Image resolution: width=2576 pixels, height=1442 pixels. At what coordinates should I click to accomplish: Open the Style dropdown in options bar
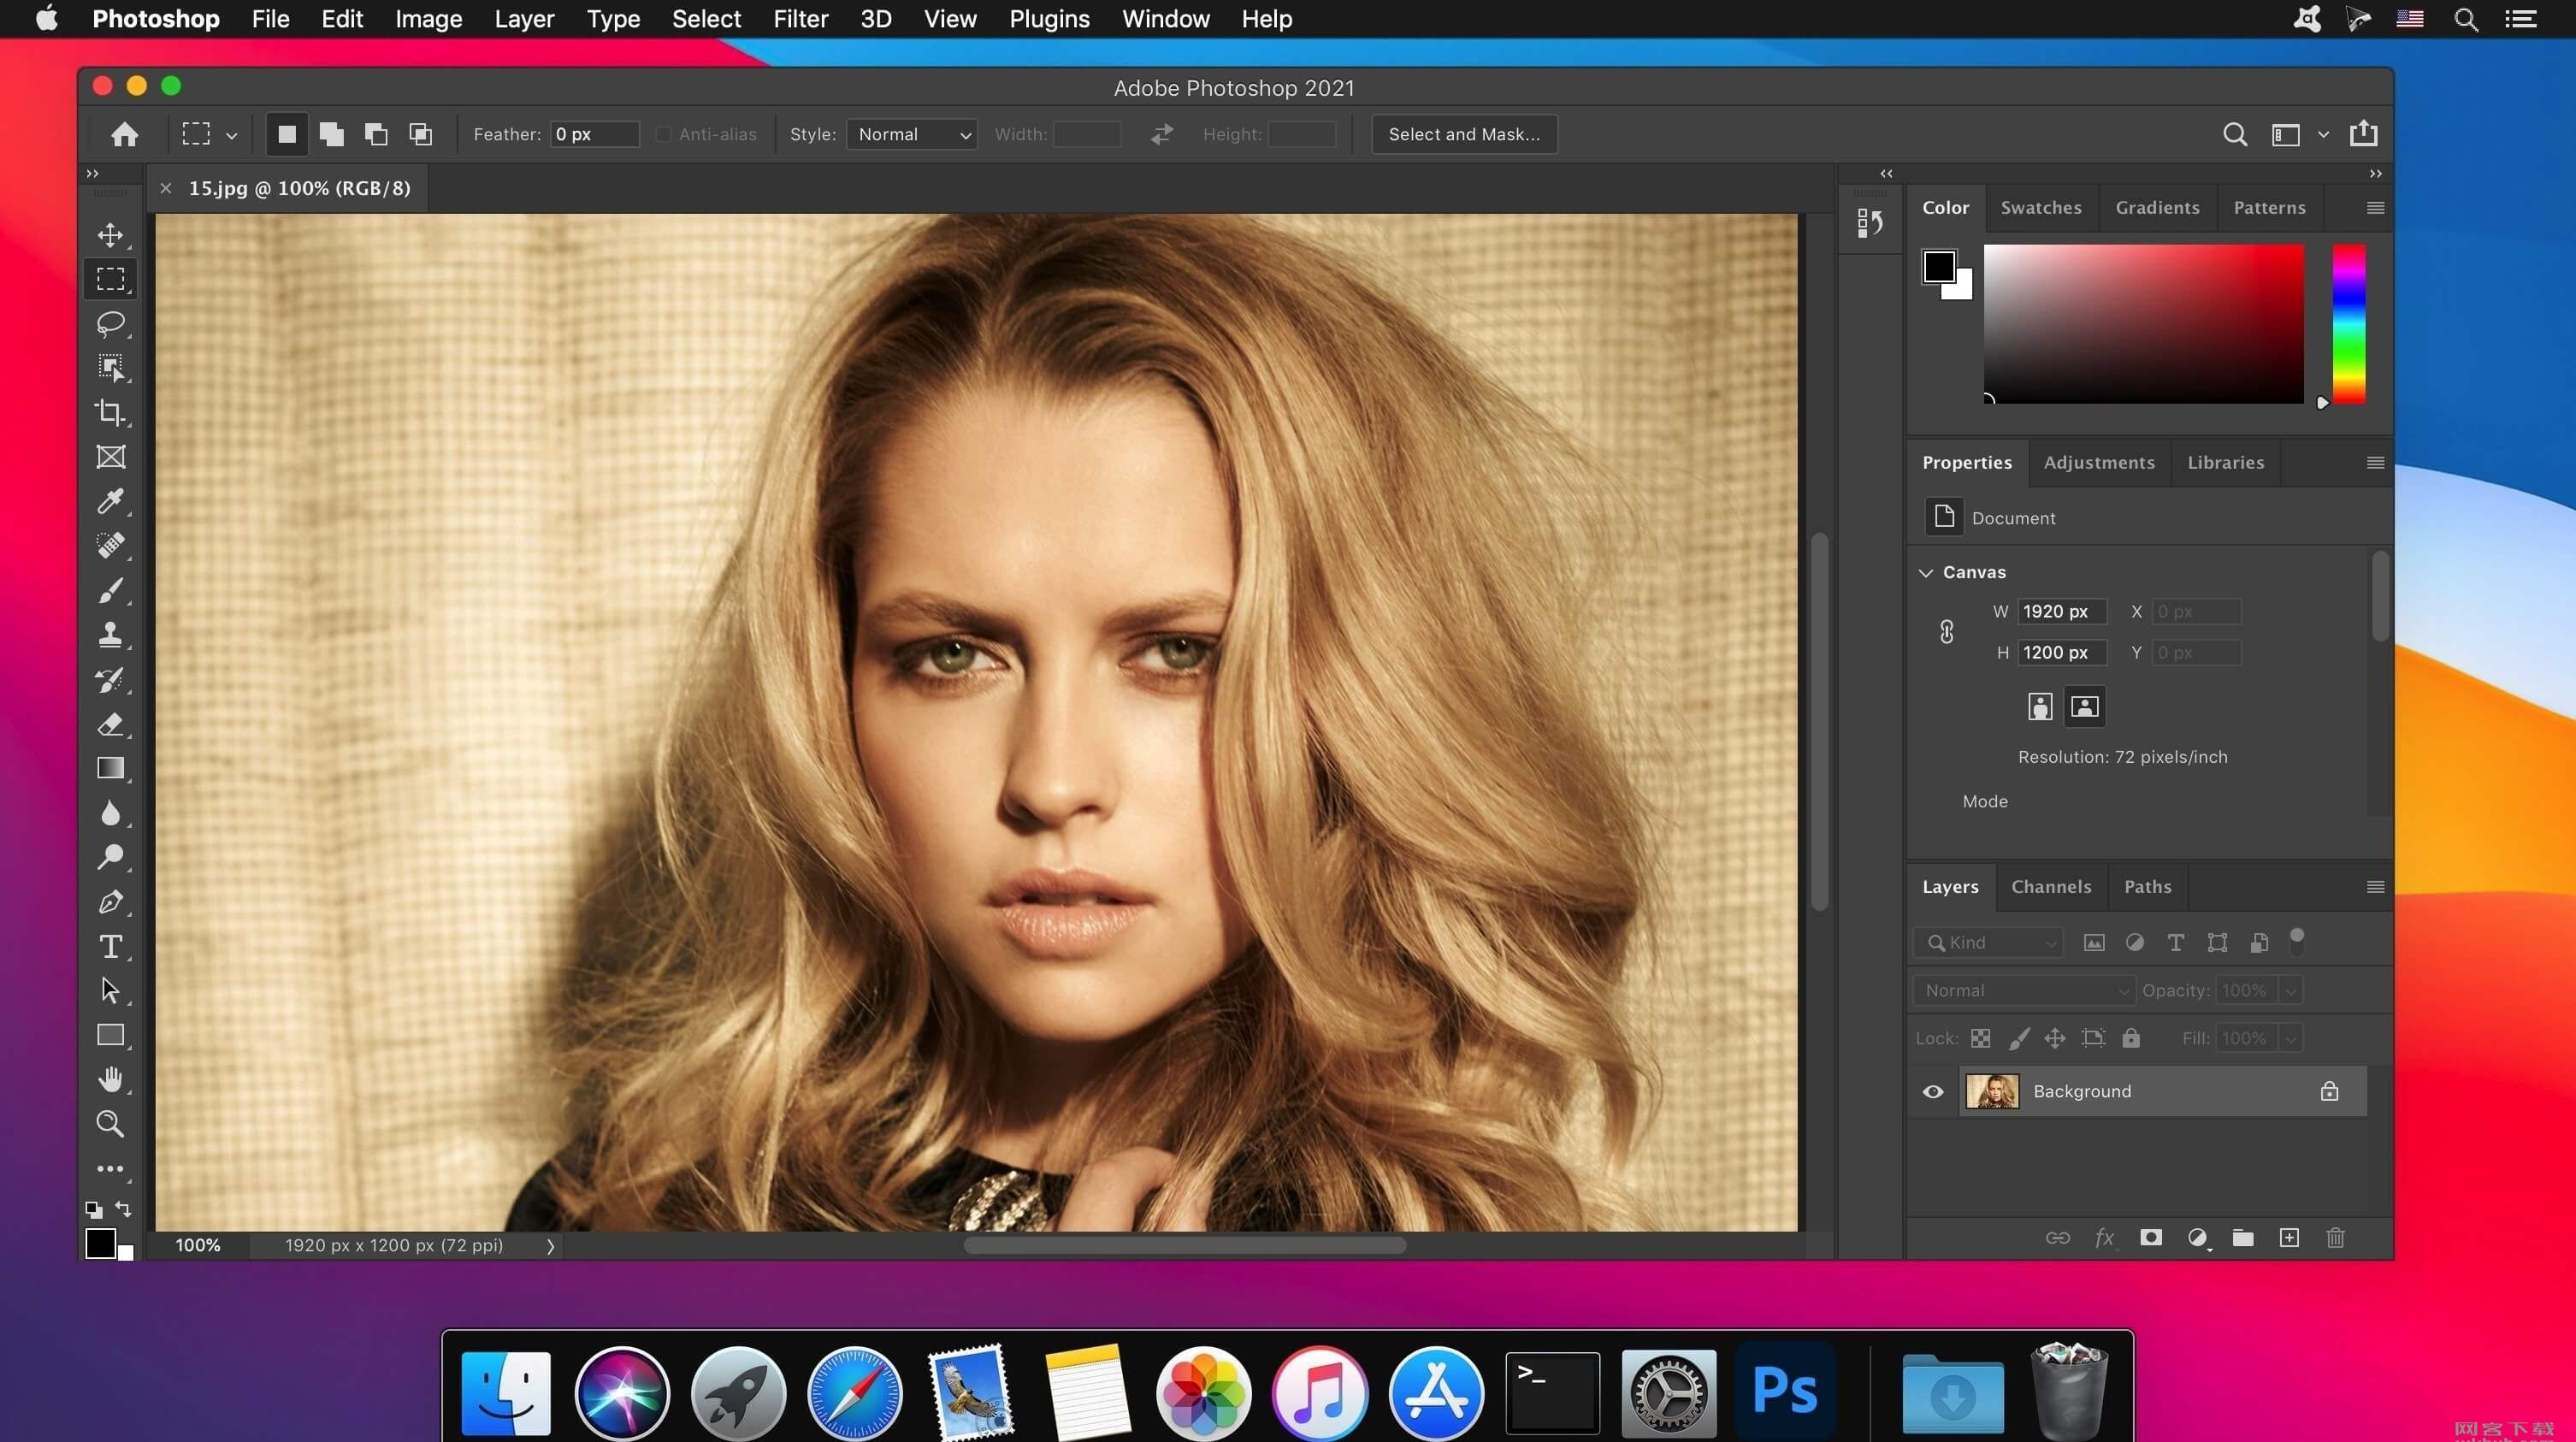911,133
